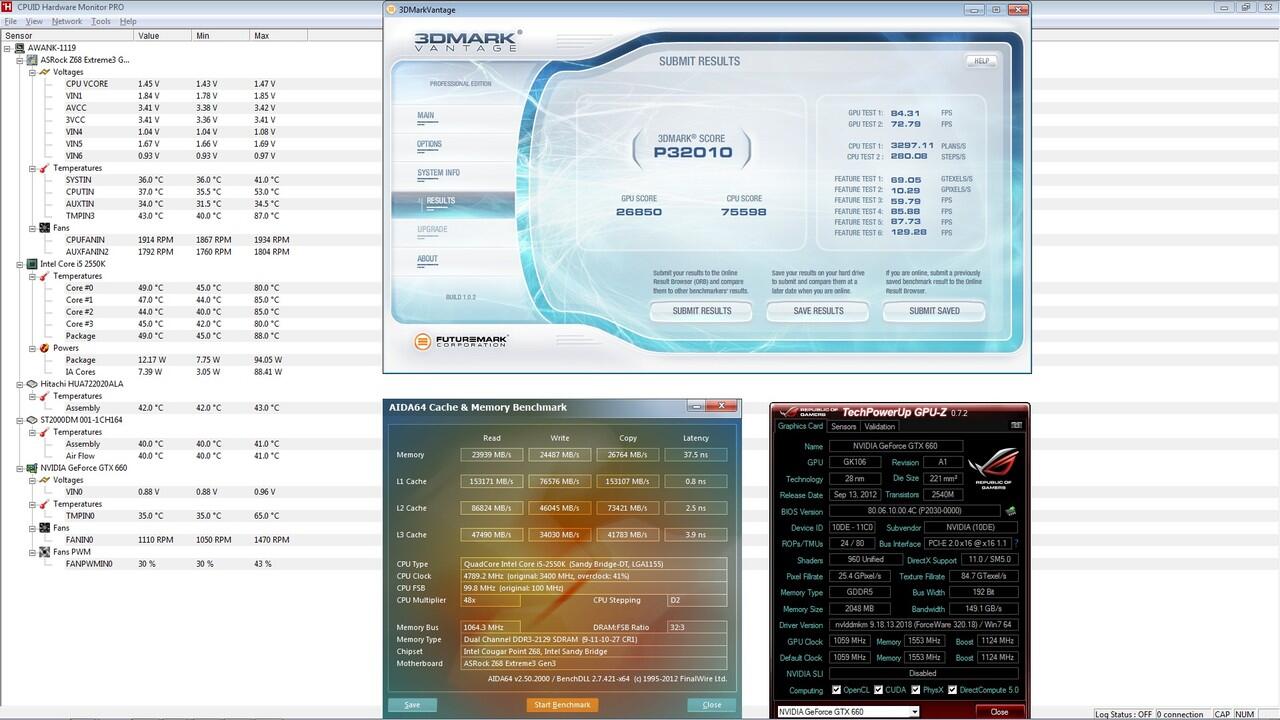The width and height of the screenshot is (1280, 720).
Task: Click the 3DMark Vantage title bar icon
Action: point(391,10)
